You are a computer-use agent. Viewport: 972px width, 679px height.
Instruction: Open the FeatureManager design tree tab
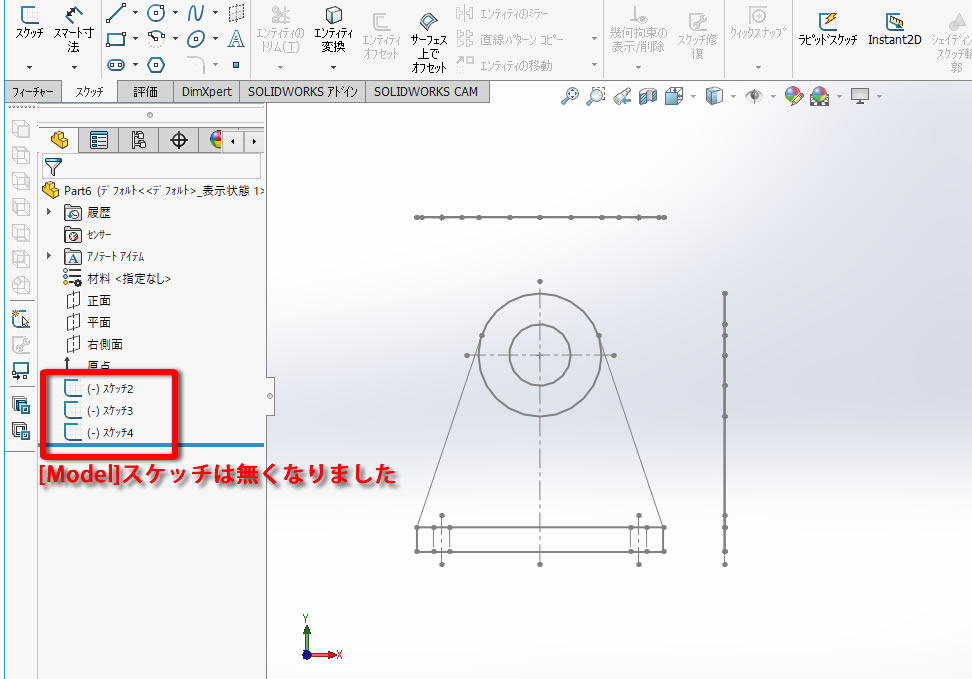click(60, 140)
